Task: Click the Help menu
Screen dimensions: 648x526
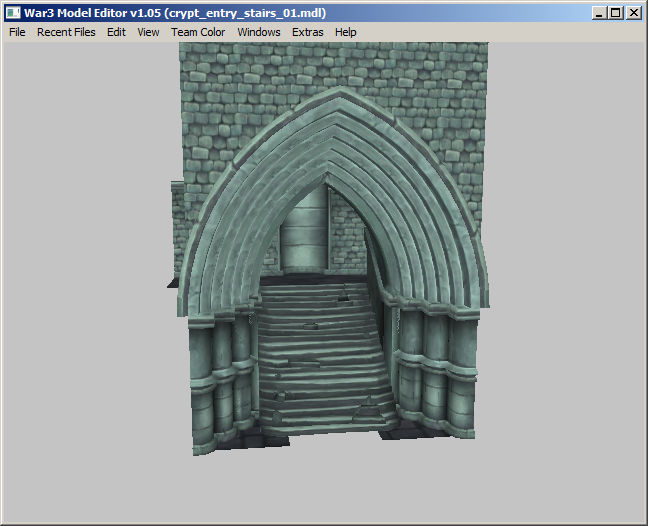Action: pos(346,32)
